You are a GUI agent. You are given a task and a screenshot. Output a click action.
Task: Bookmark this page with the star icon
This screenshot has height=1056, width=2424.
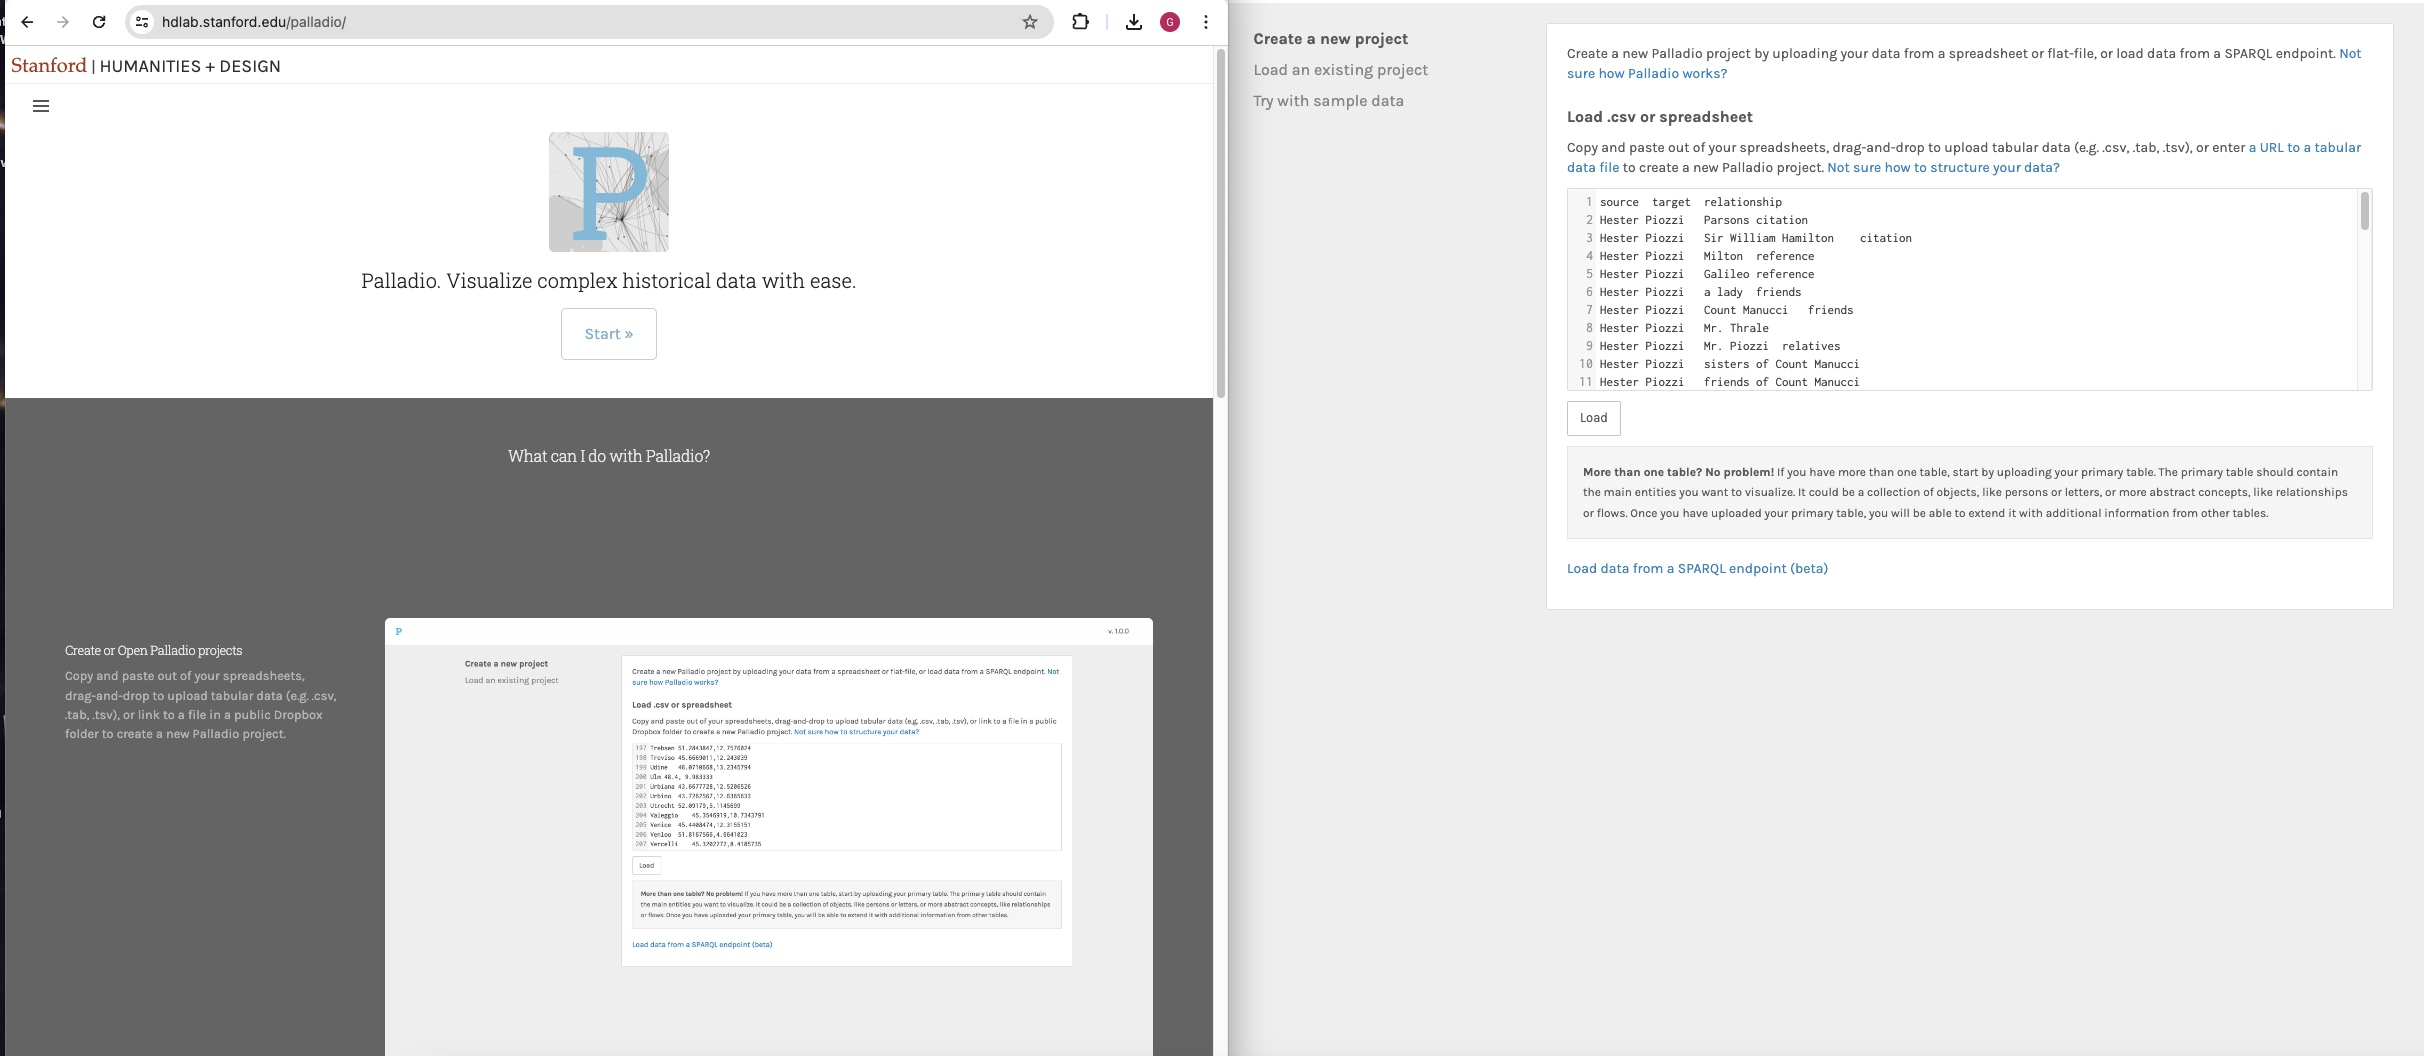coord(1030,22)
